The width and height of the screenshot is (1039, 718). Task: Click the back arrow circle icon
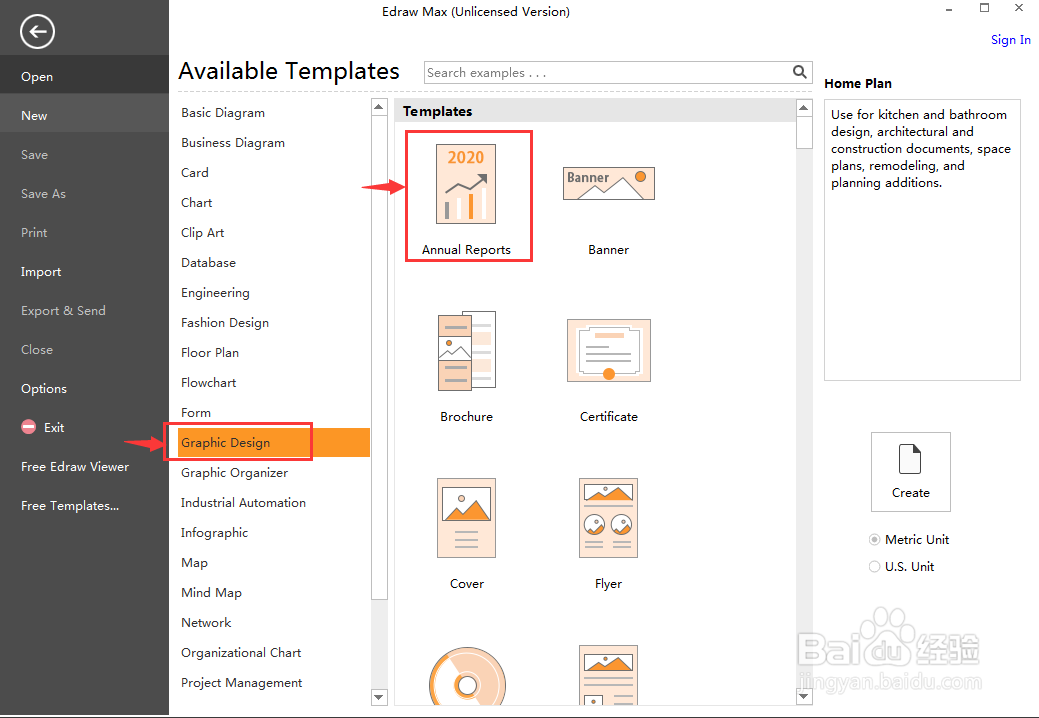(37, 31)
